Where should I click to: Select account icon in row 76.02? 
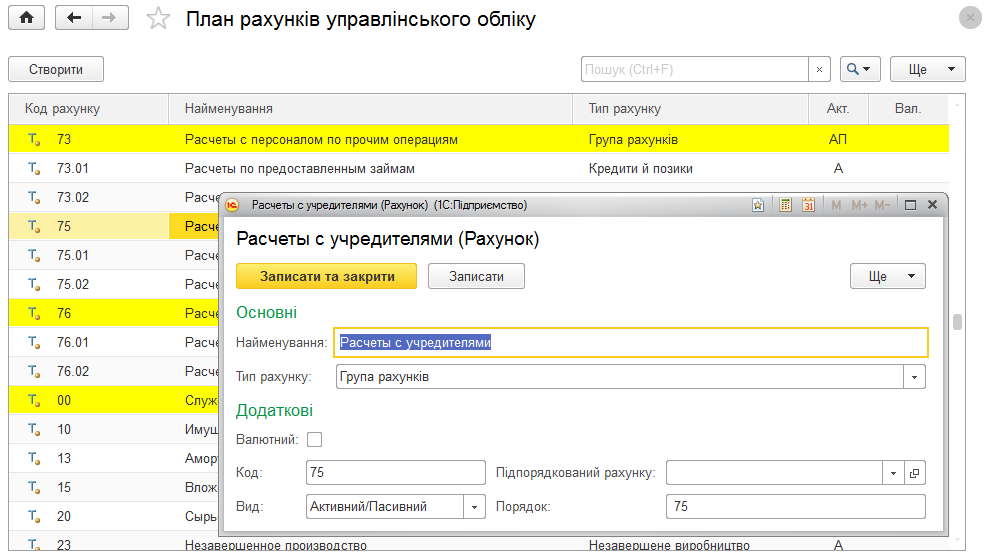[34, 371]
